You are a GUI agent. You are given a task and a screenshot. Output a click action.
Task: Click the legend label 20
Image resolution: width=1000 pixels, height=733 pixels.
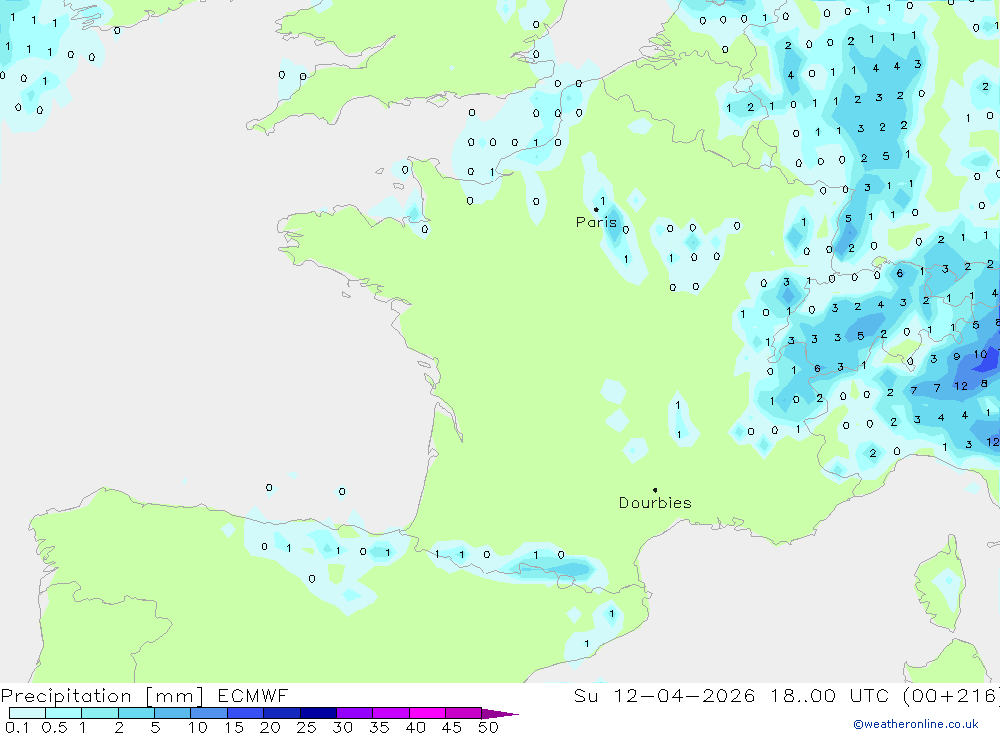coord(270,727)
